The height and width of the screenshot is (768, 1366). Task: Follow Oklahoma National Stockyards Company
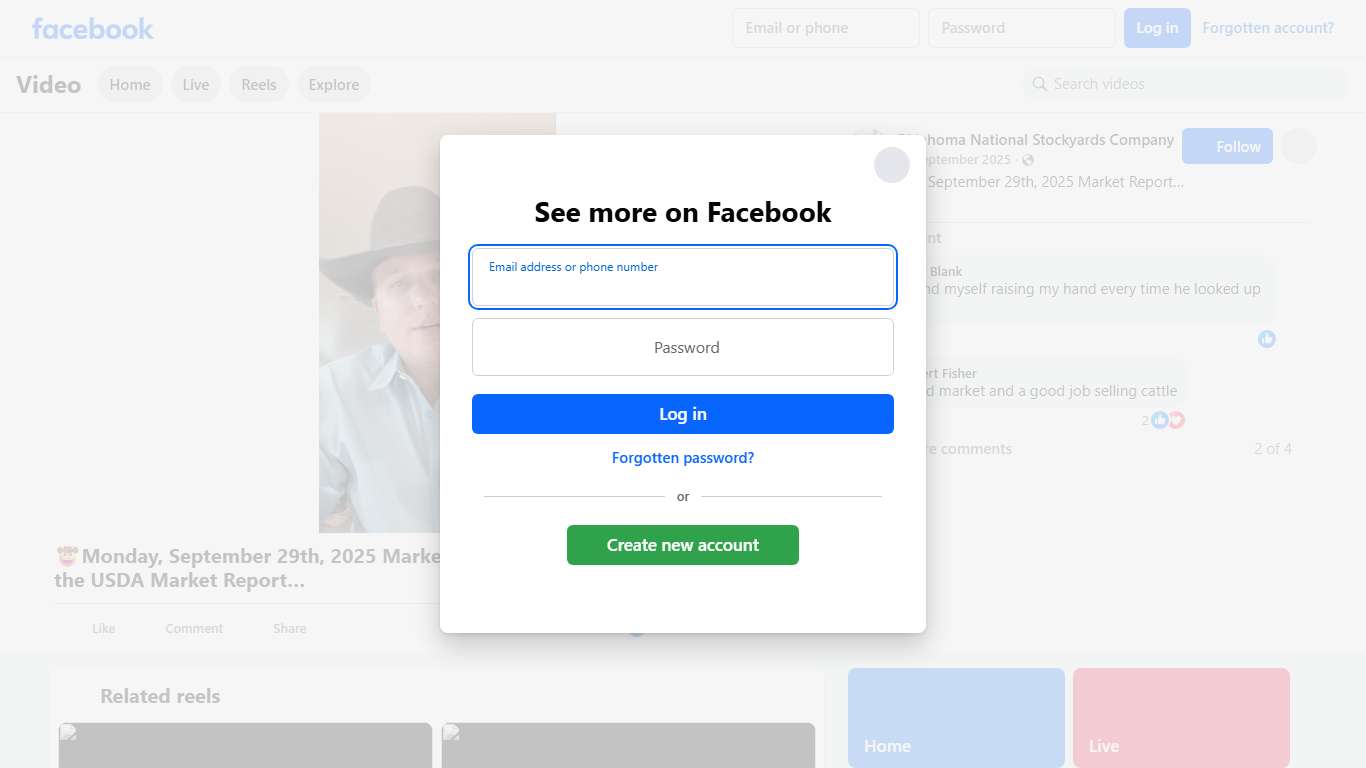coord(1227,146)
